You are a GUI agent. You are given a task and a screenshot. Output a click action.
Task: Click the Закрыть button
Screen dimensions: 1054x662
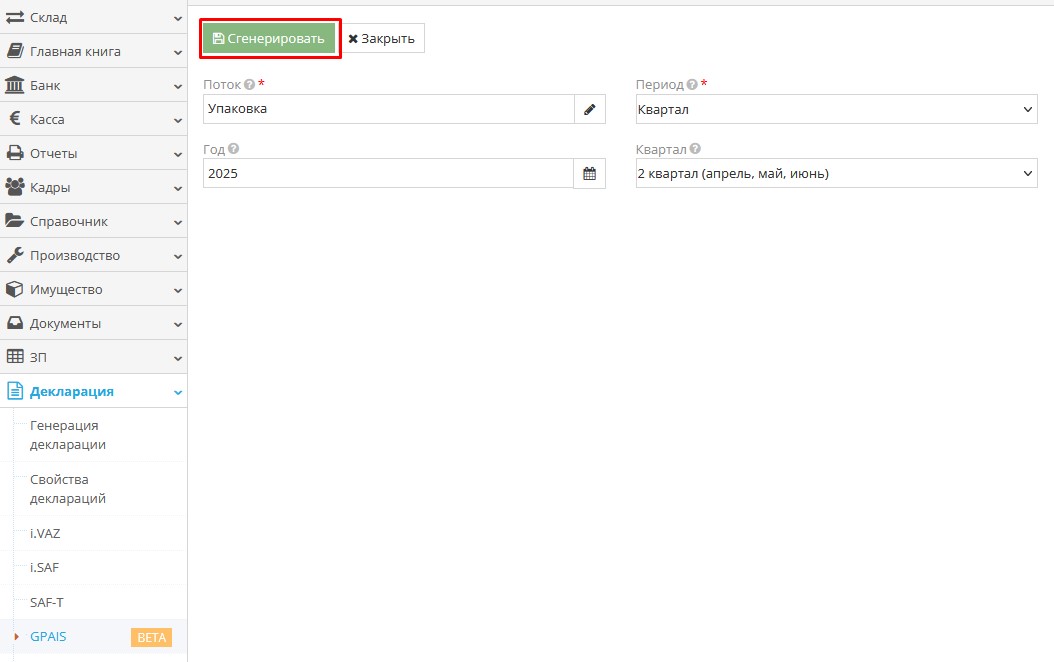tap(382, 38)
